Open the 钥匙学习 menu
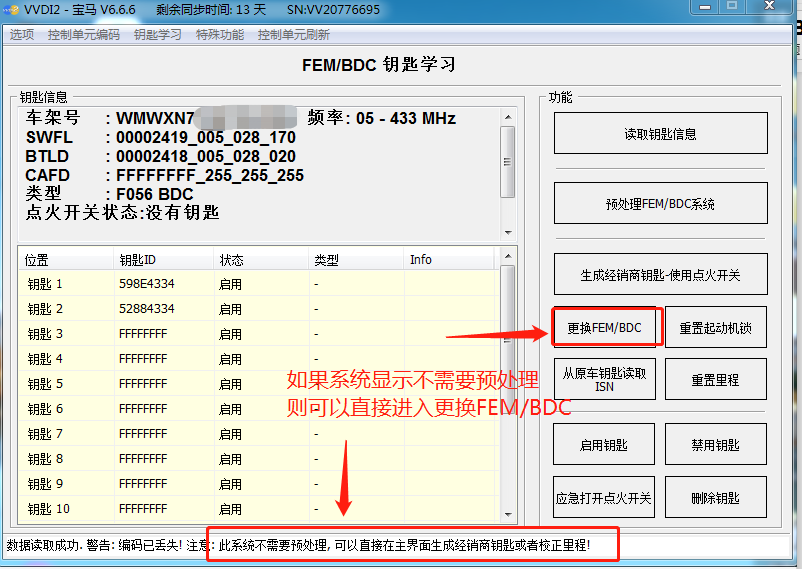This screenshot has height=569, width=802. pos(158,35)
